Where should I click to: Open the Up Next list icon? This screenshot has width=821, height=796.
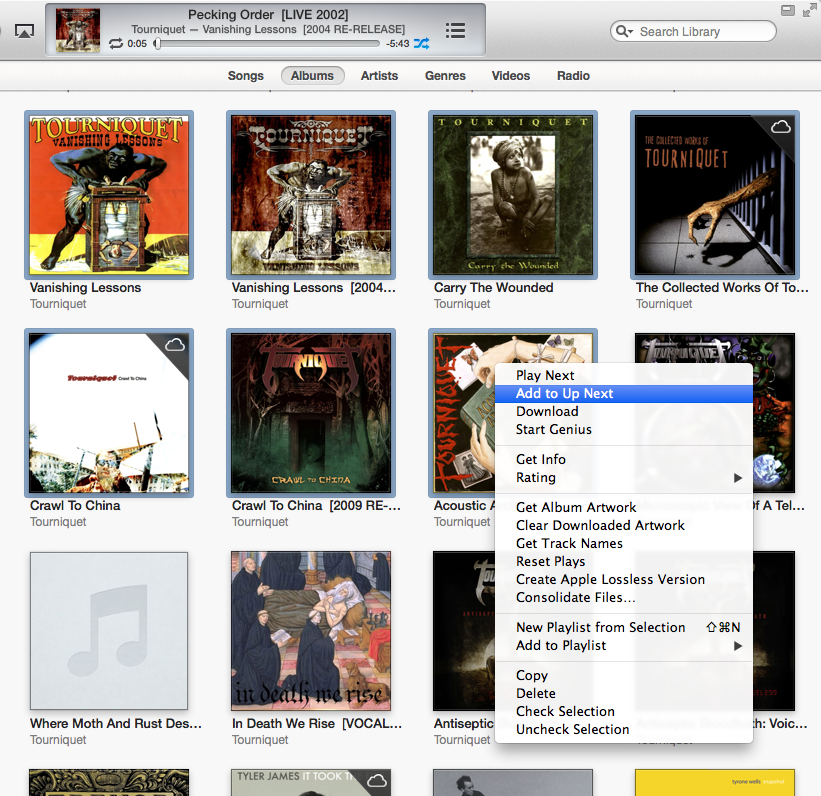(455, 30)
